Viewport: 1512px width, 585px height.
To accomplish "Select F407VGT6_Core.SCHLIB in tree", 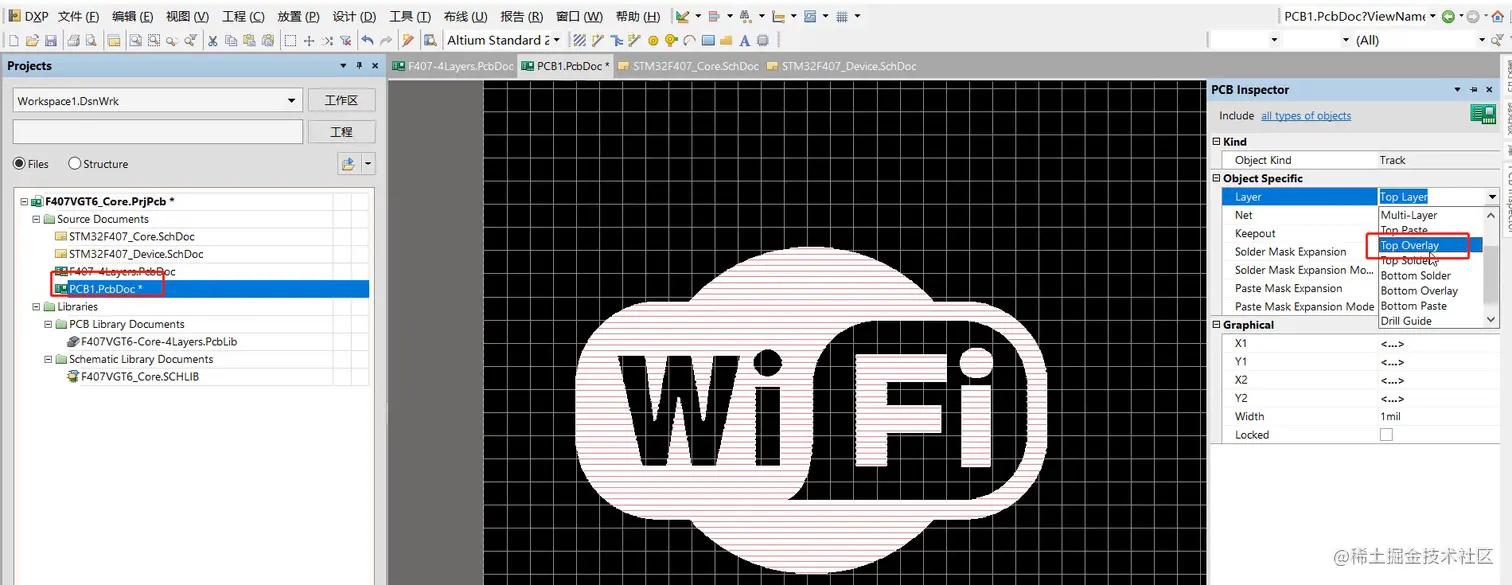I will click(x=133, y=377).
